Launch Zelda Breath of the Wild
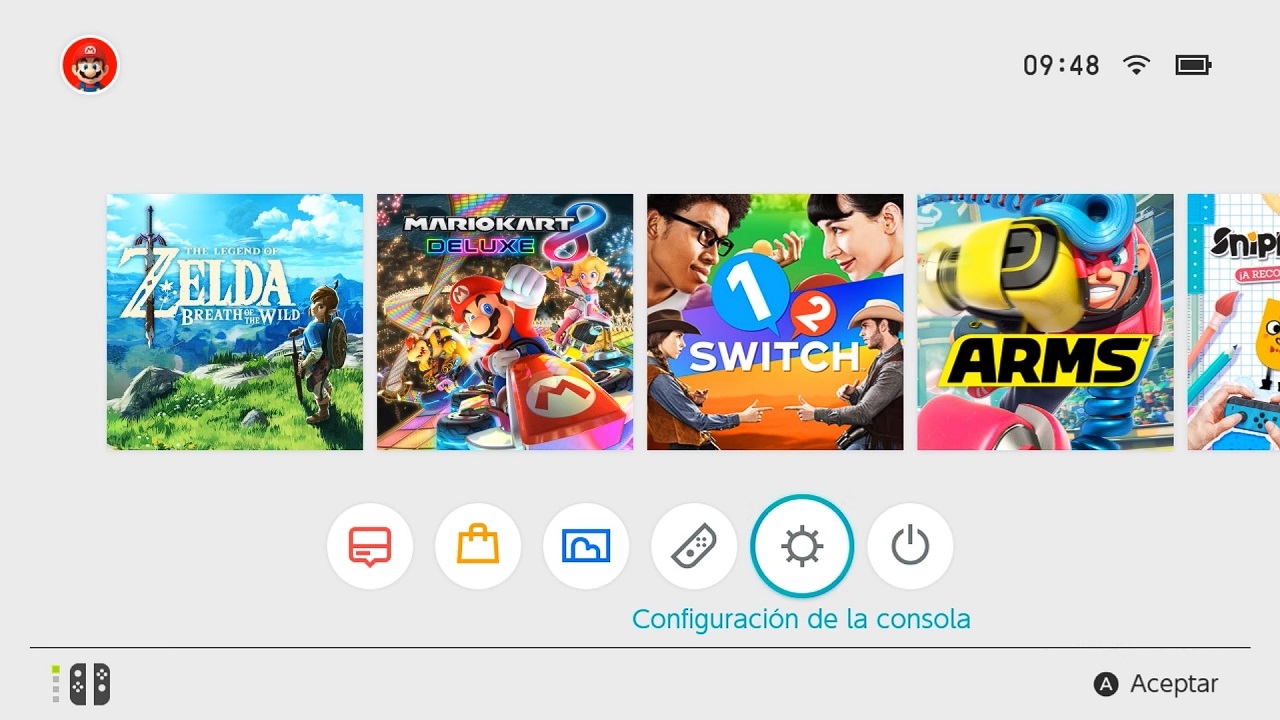The width and height of the screenshot is (1280, 720). point(235,322)
